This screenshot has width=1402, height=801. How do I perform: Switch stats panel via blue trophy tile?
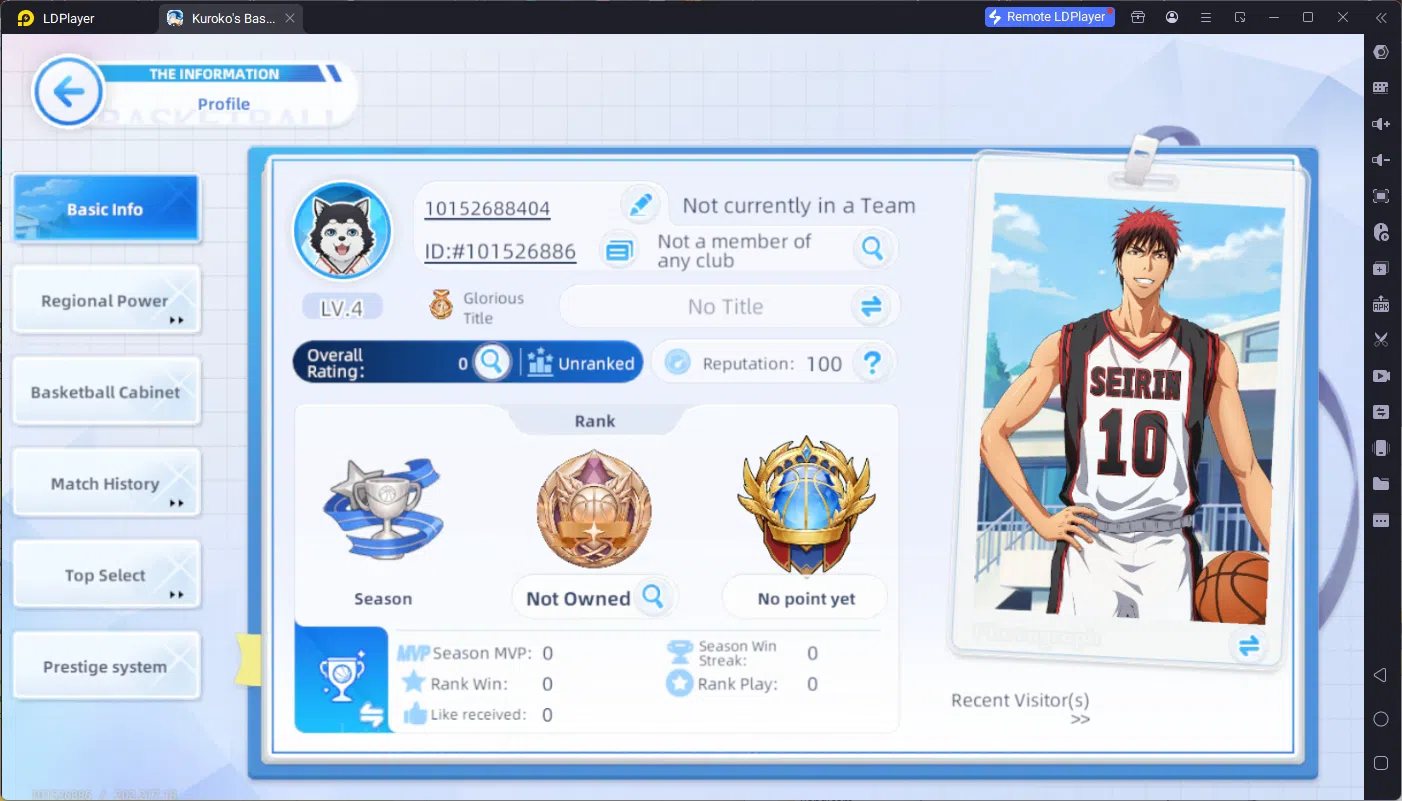click(x=341, y=679)
